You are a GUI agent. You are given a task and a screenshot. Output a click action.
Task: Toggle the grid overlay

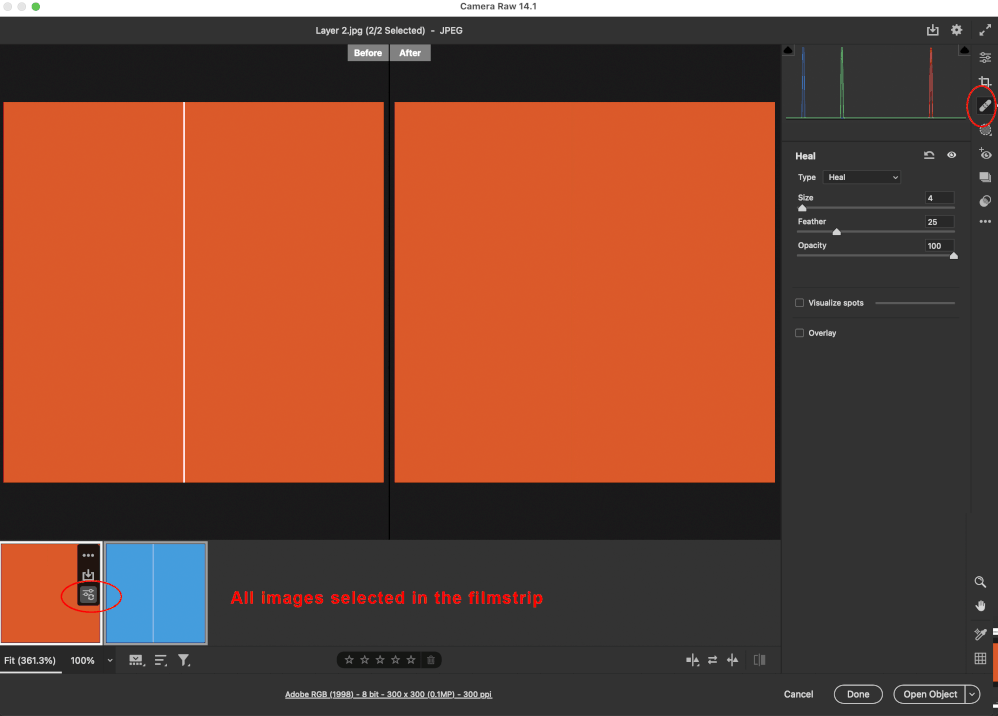(x=980, y=658)
